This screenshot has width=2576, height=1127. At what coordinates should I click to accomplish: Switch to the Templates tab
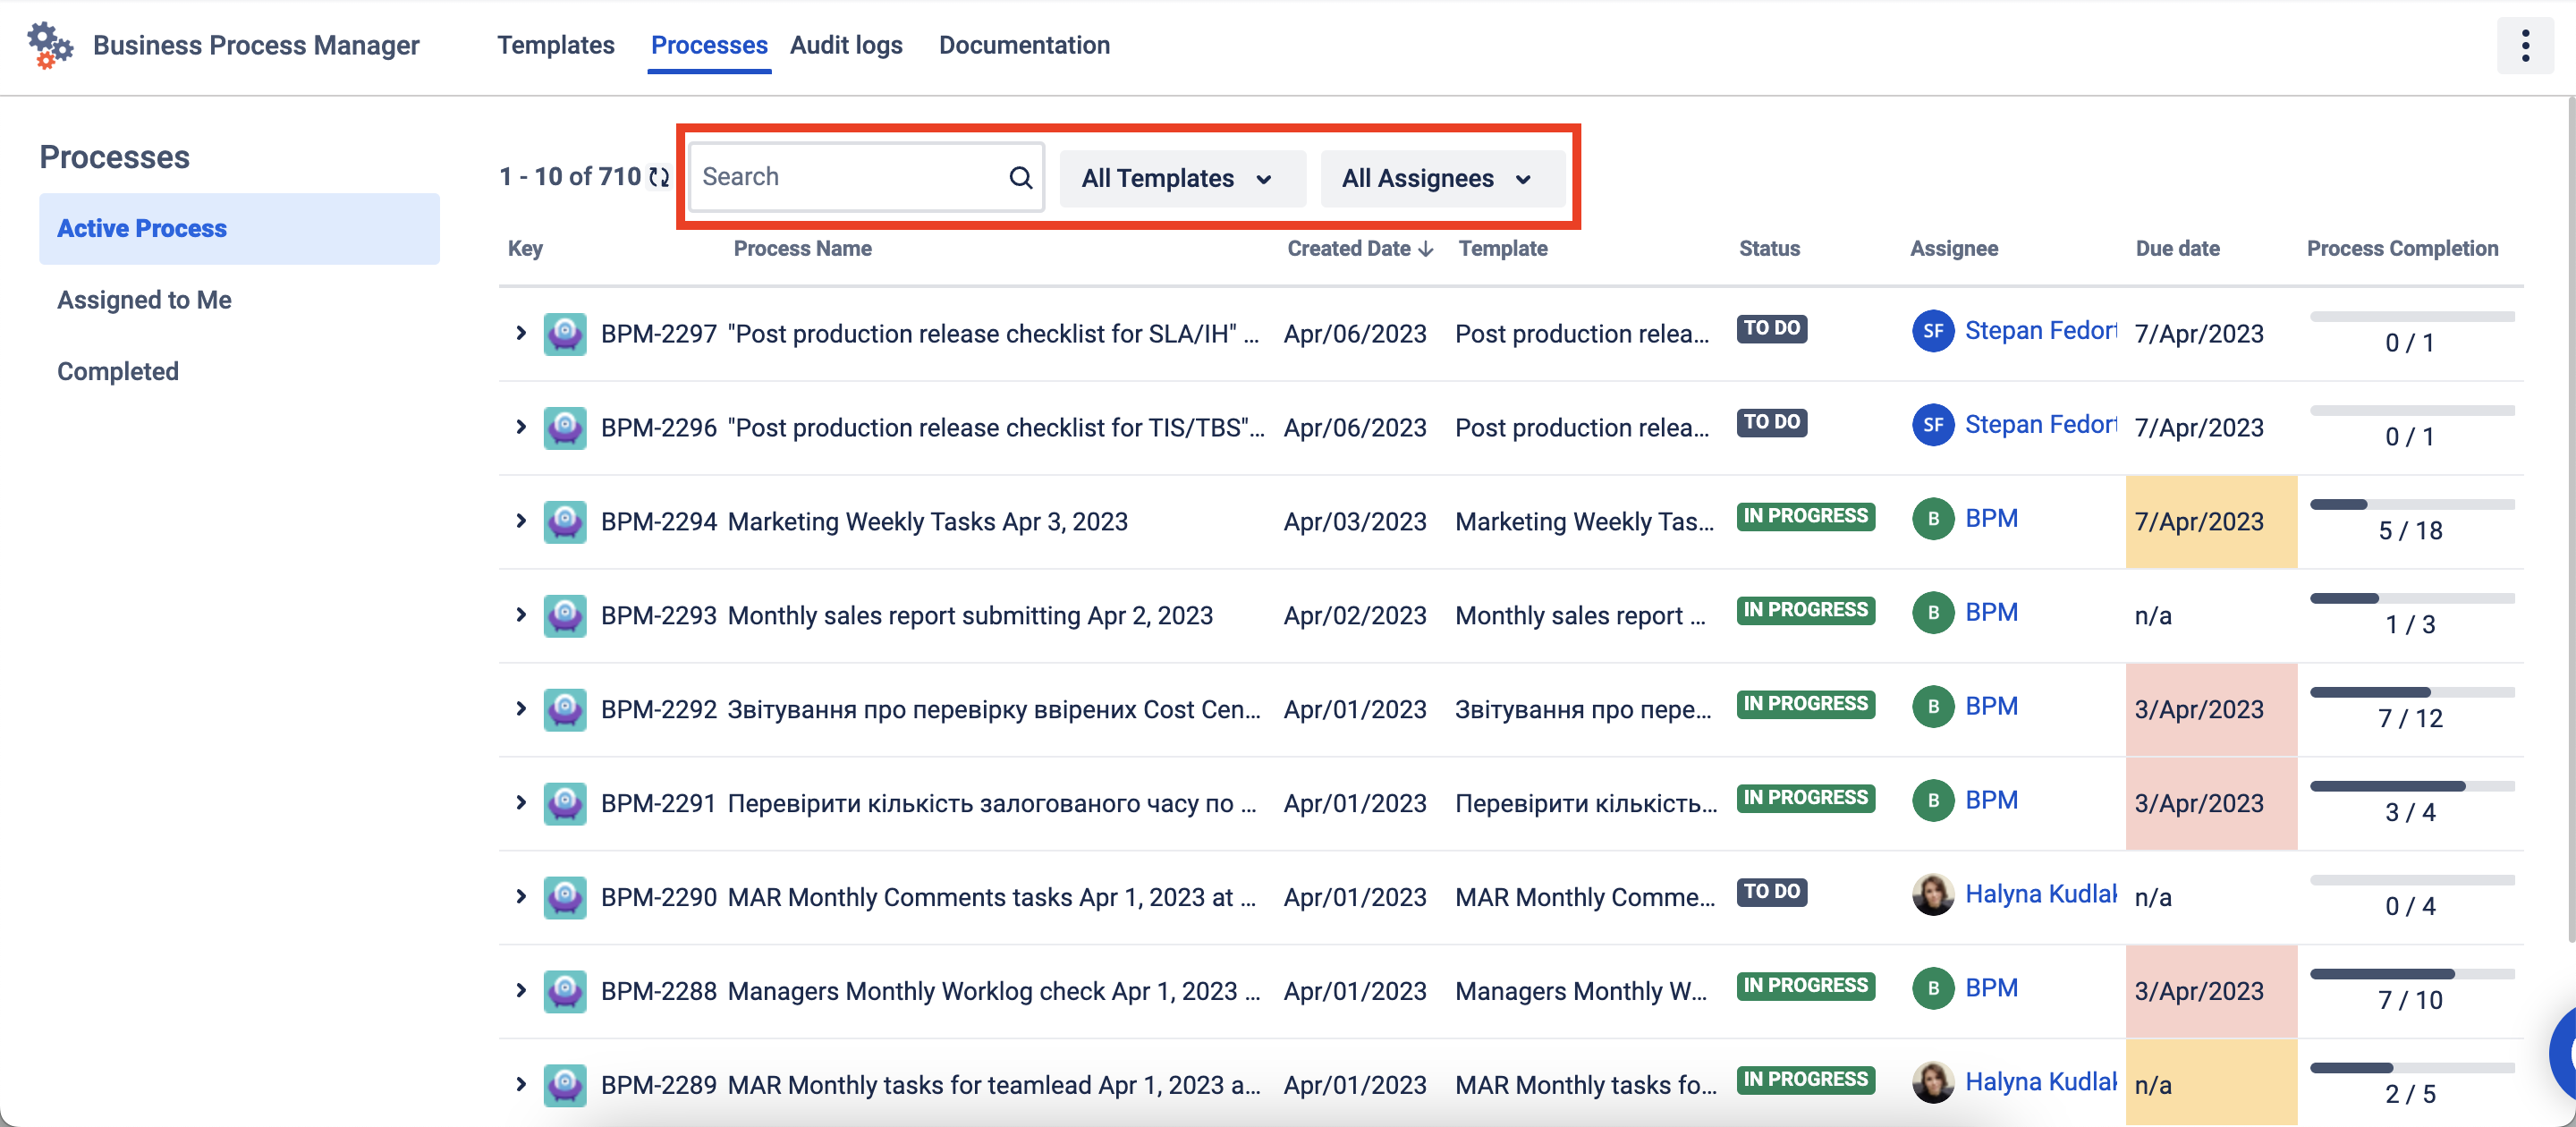pyautogui.click(x=555, y=45)
